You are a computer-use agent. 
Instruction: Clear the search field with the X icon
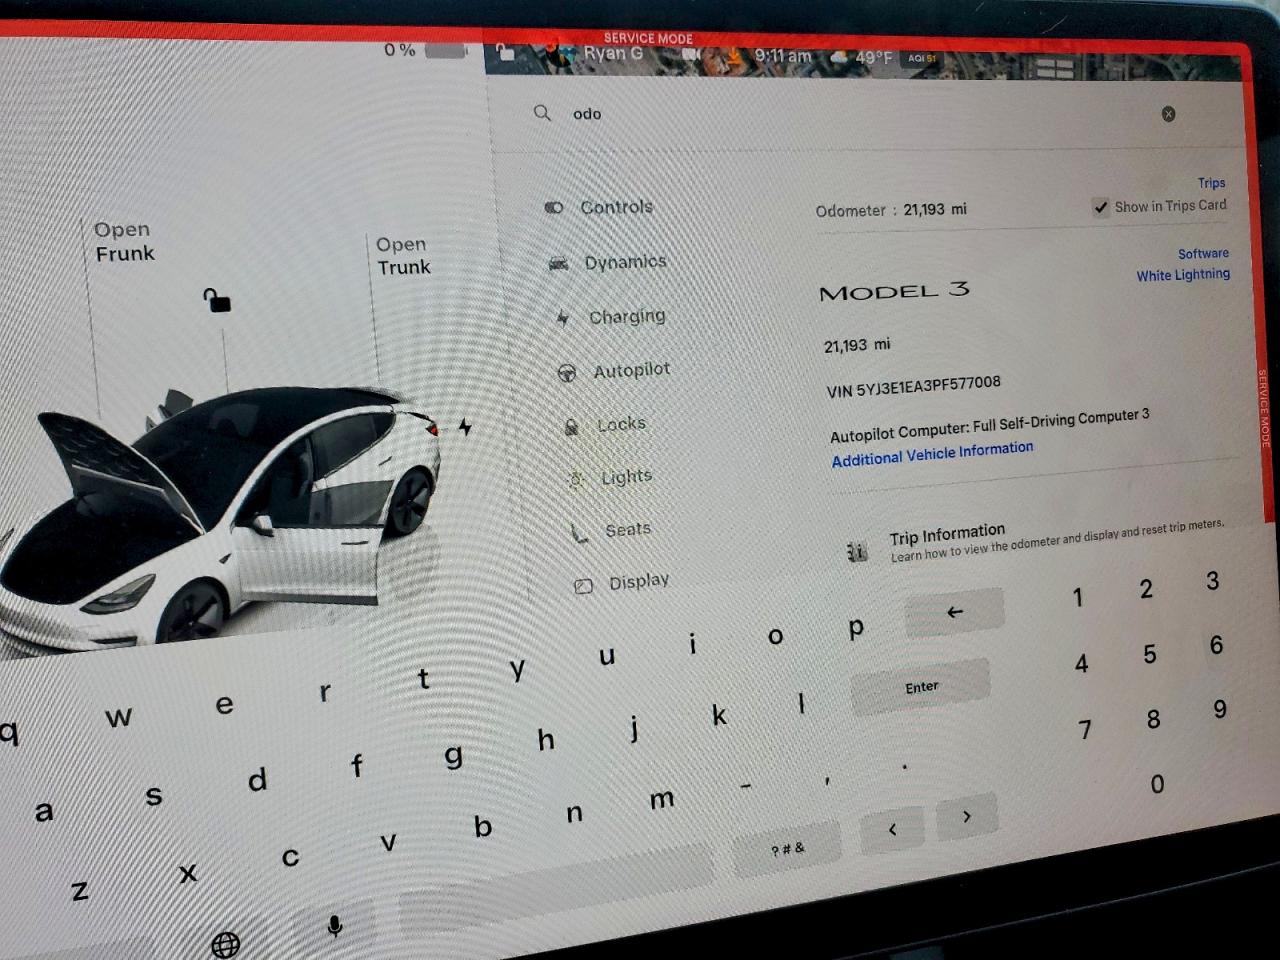tap(1168, 114)
